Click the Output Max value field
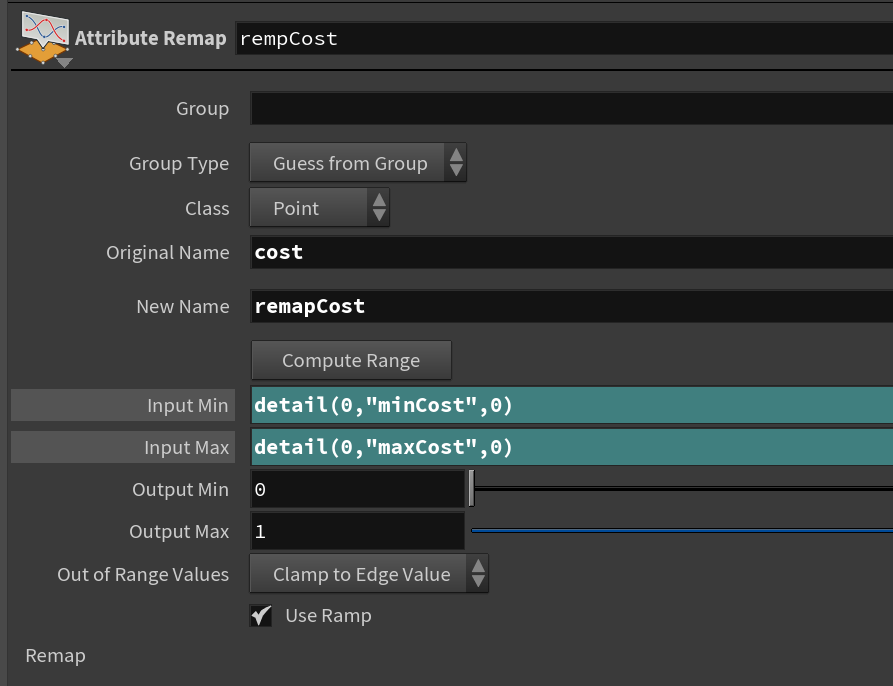The width and height of the screenshot is (893, 686). pyautogui.click(x=358, y=532)
